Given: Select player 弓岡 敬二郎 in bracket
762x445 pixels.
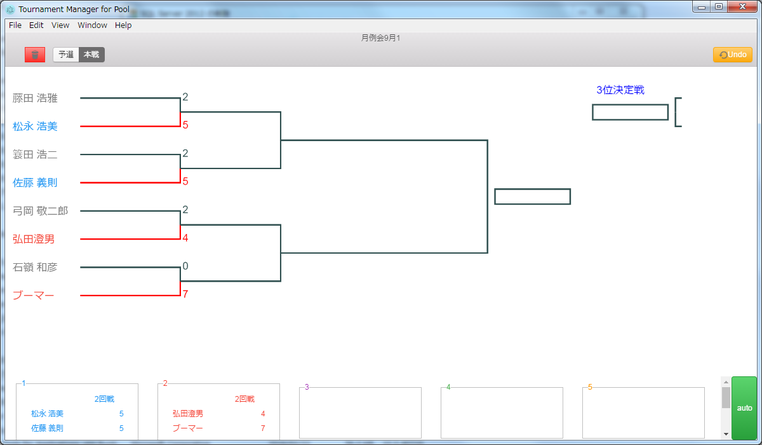Looking at the screenshot, I should point(40,211).
